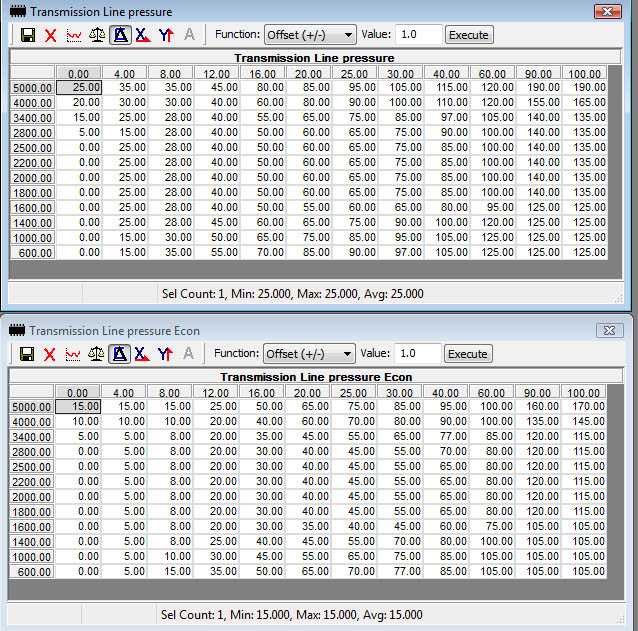This screenshot has height=631, width=638.
Task: Click the save icon in Transmission Line pressure window
Action: tap(28, 35)
